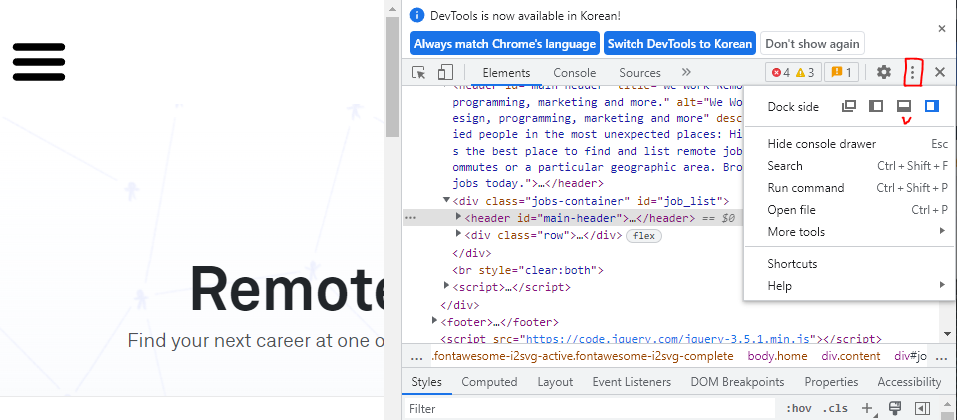Activate the inspect element picker tool

click(x=419, y=73)
